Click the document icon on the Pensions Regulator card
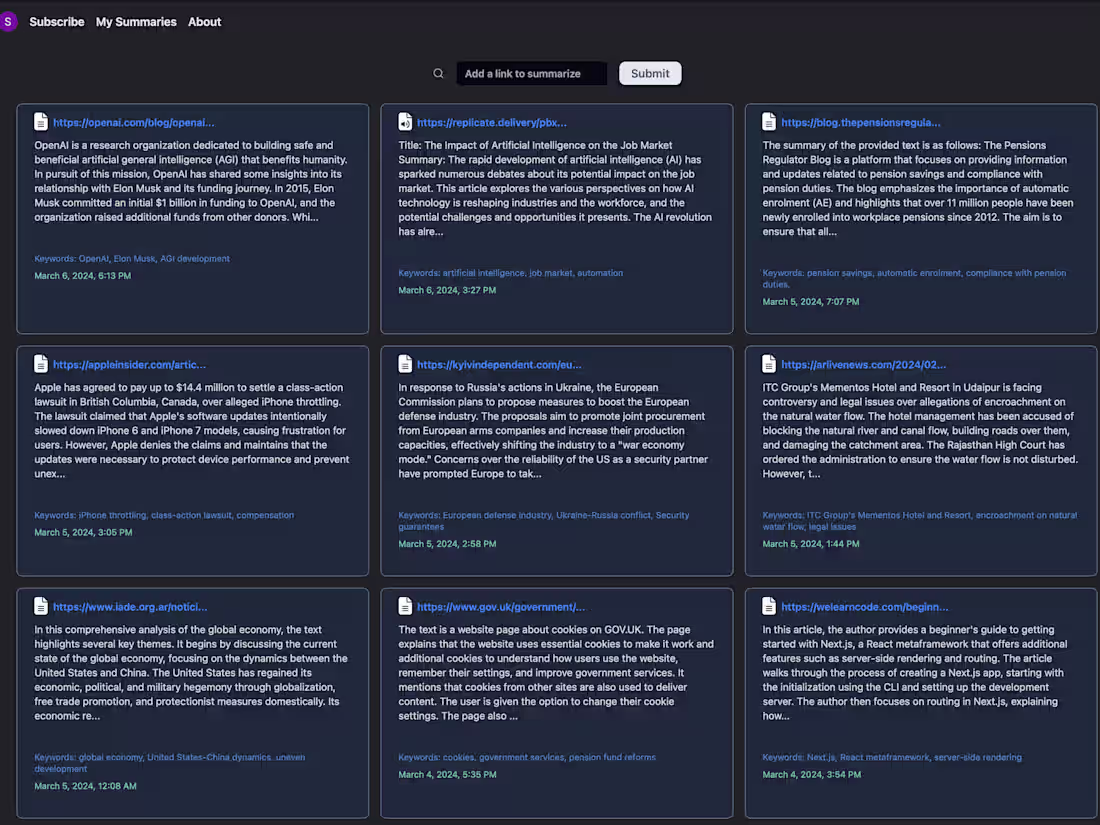 [768, 121]
